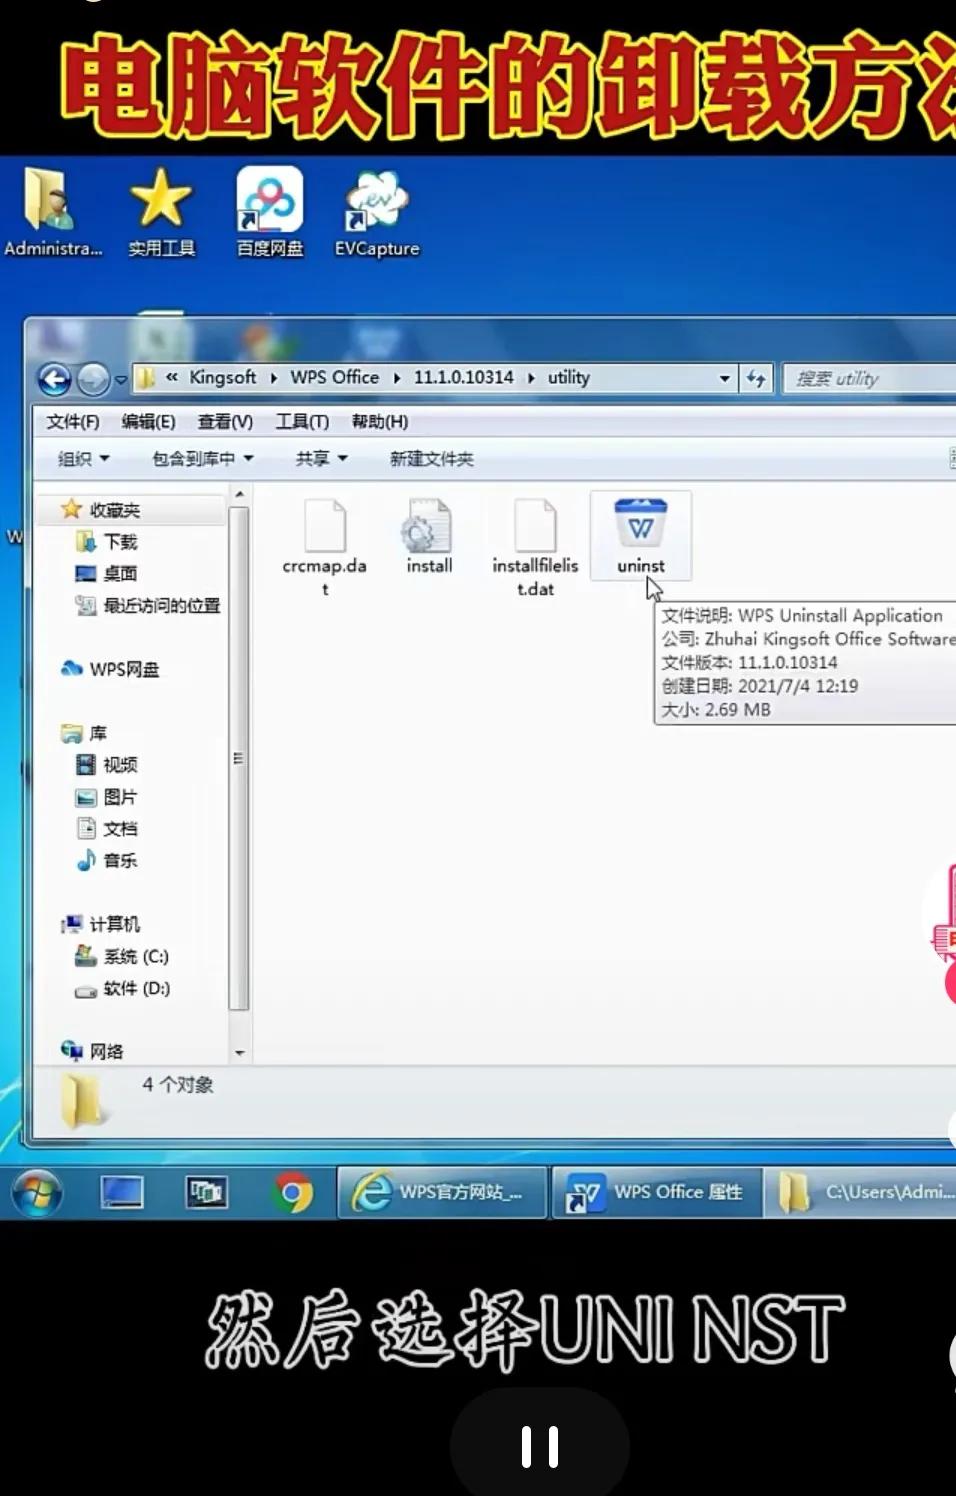The image size is (956, 1496).
Task: Expand the arrow after Kingsoft breadcrumb
Action: 273,378
